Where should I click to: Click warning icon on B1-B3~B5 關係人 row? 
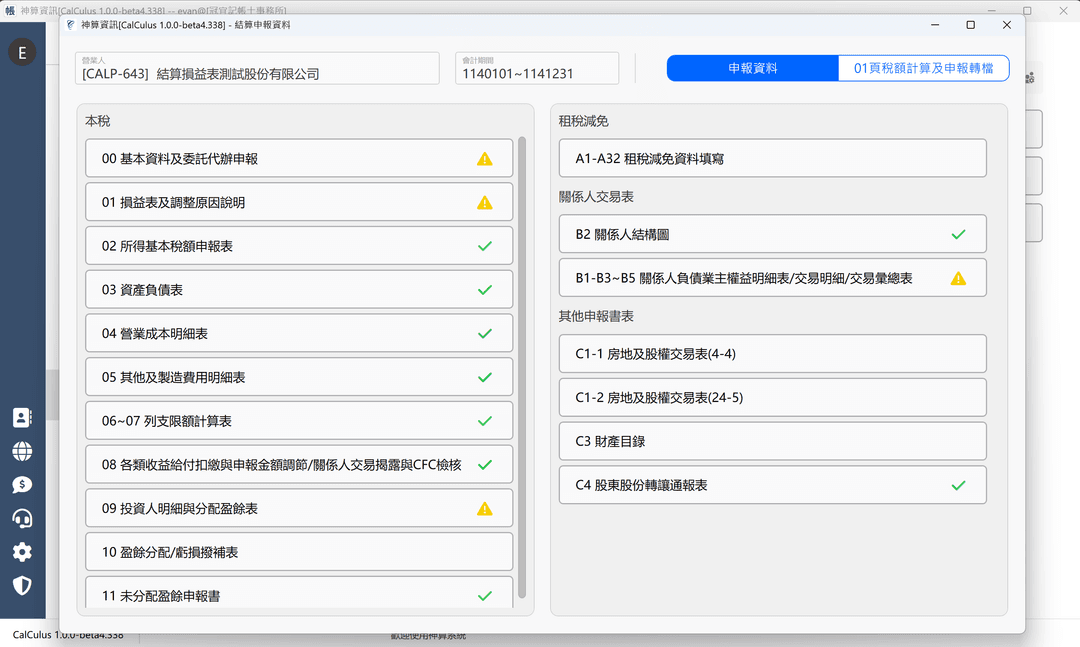[x=958, y=278]
